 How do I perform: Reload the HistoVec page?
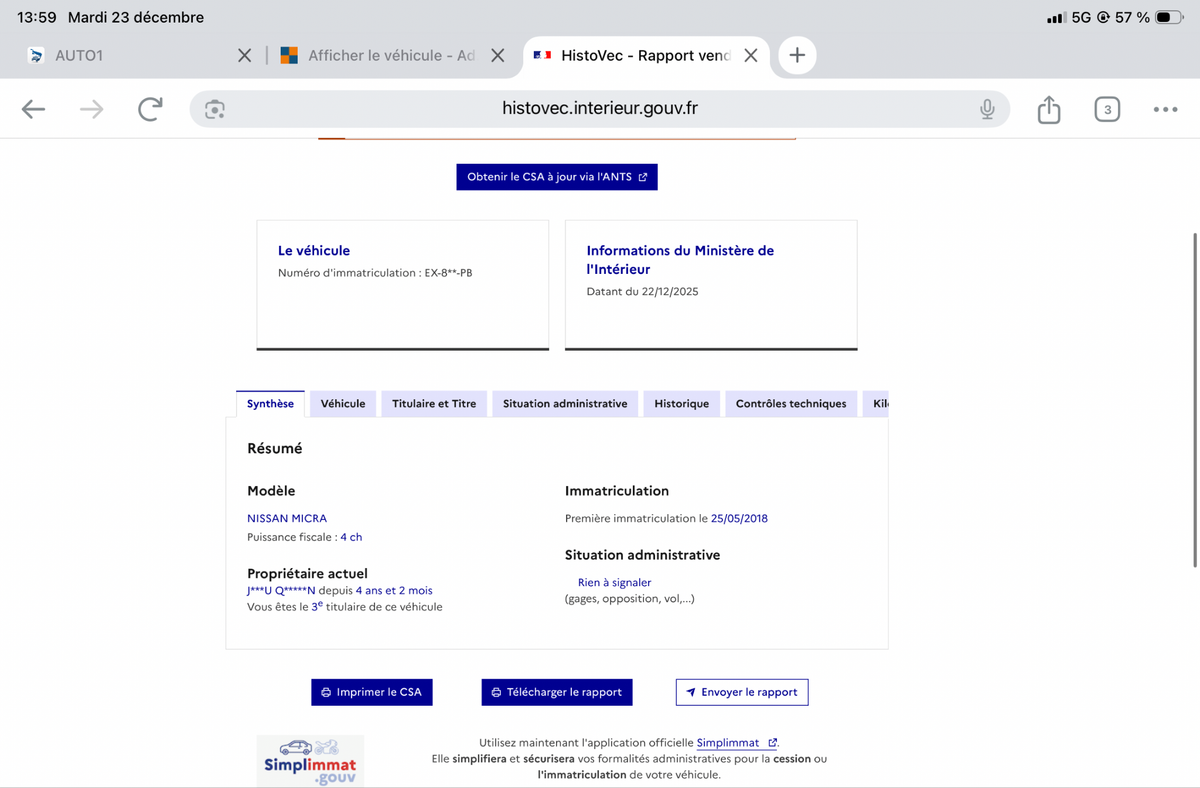[150, 109]
